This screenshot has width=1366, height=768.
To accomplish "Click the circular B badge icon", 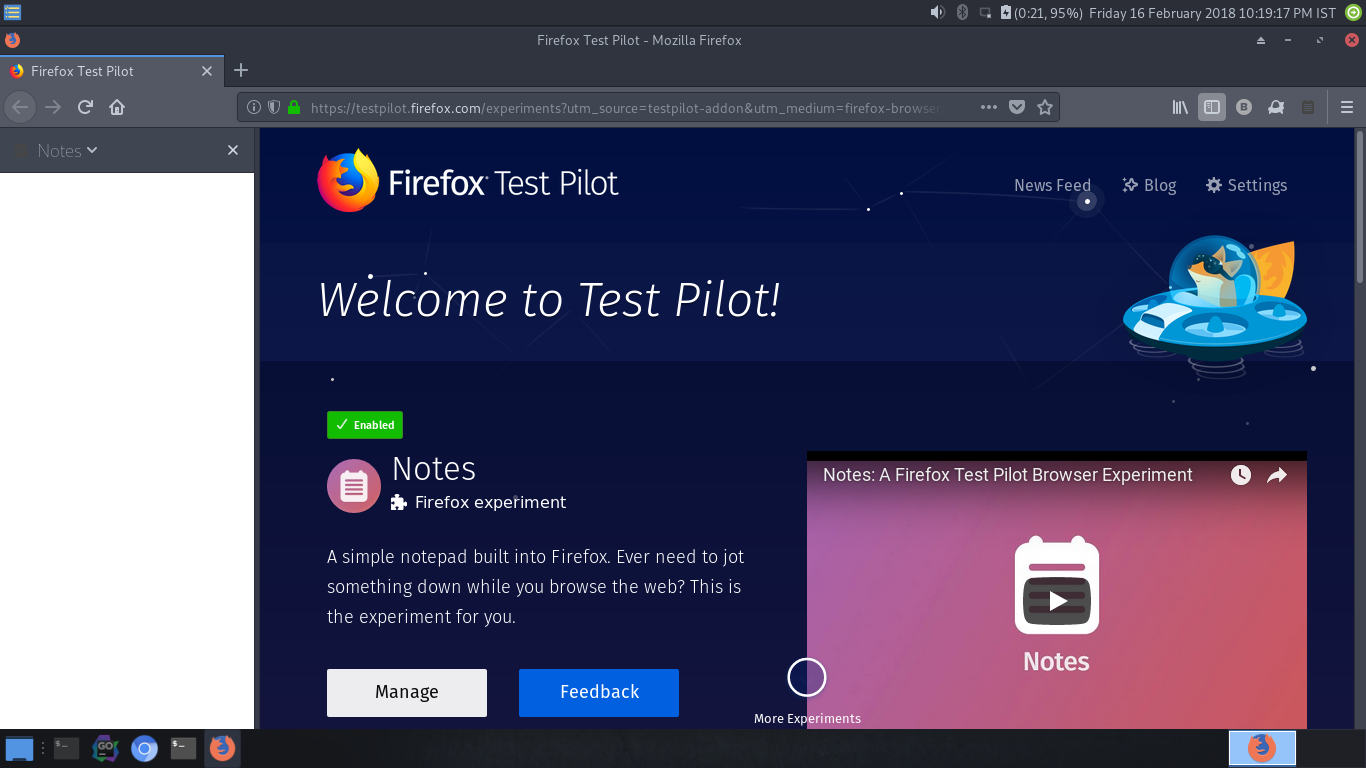I will pyautogui.click(x=1243, y=107).
